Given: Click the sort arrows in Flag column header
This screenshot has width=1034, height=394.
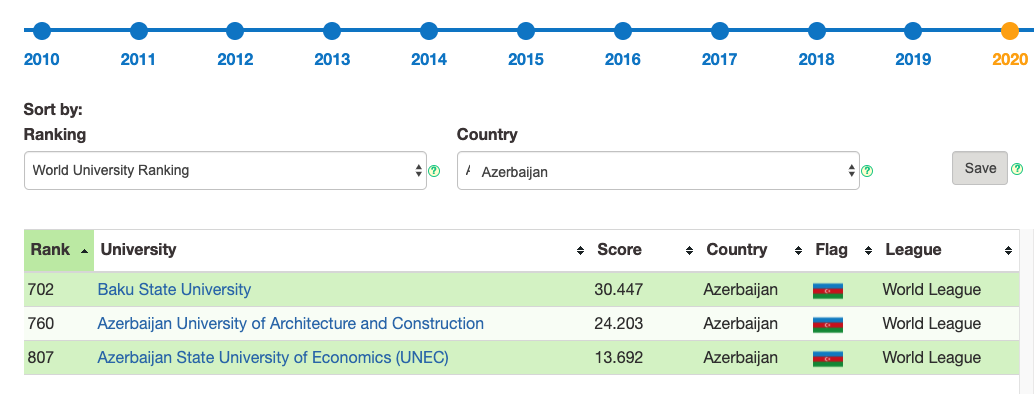Looking at the screenshot, I should coord(868,251).
